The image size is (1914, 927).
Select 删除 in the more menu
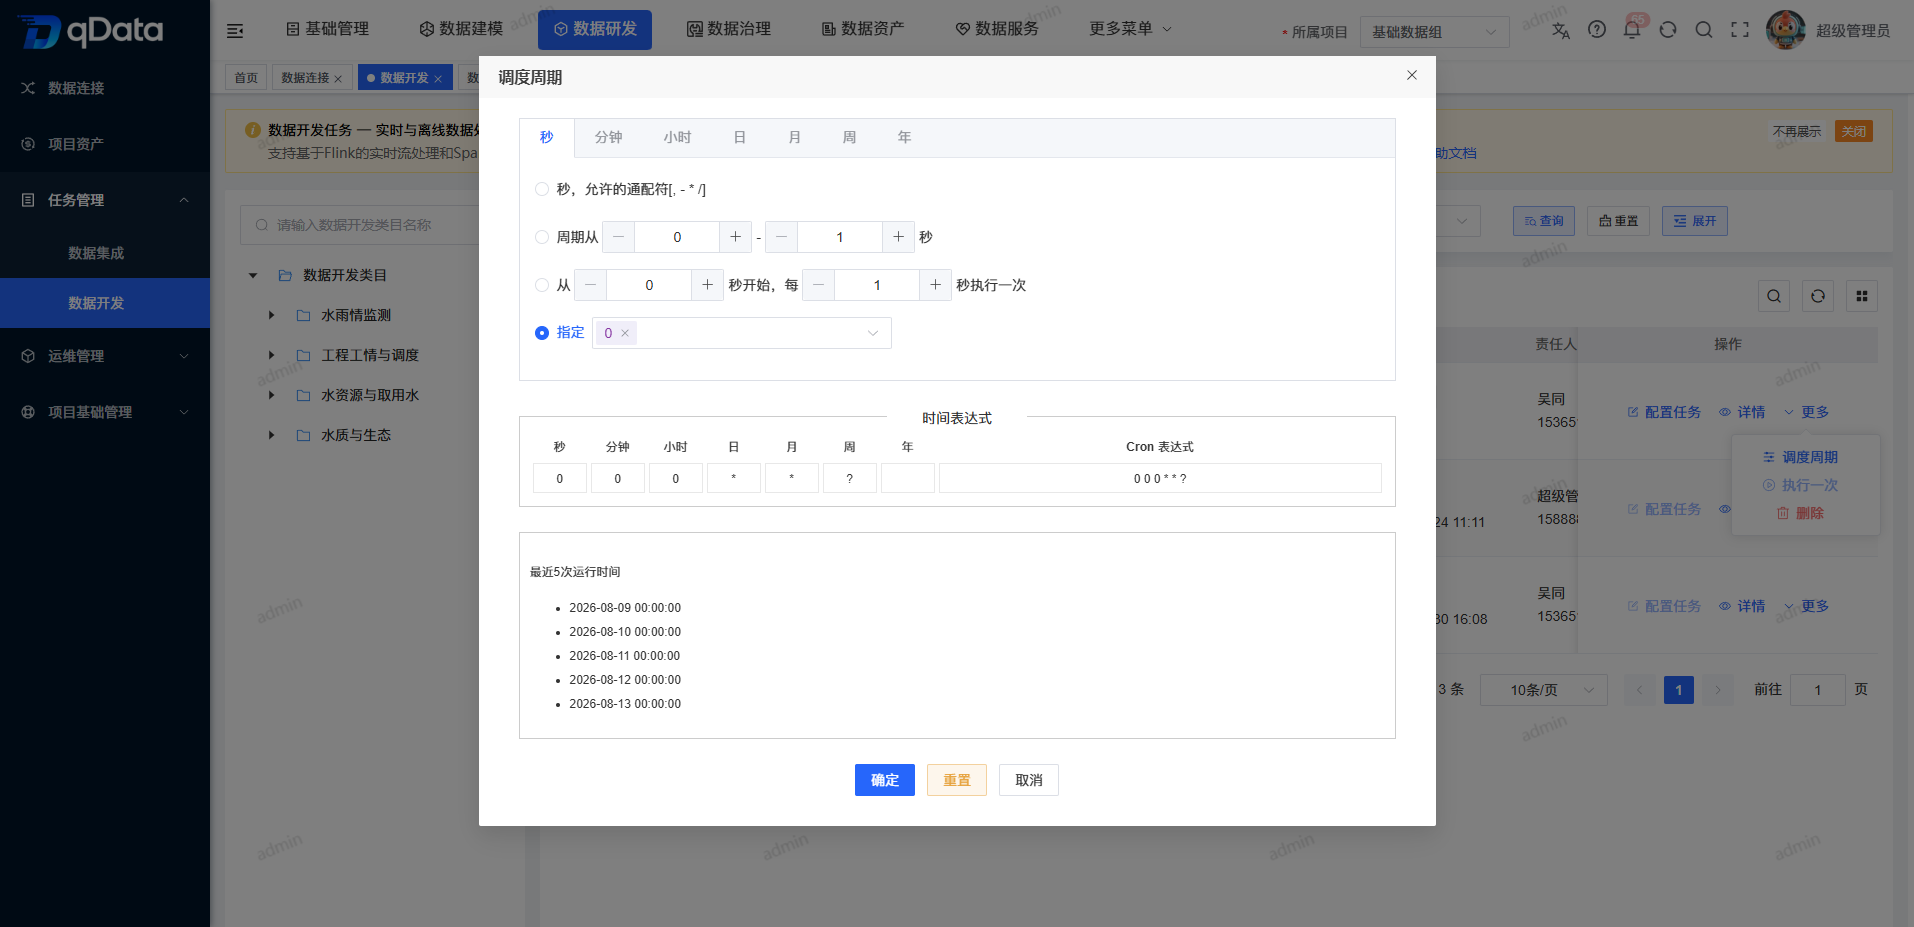[1800, 513]
